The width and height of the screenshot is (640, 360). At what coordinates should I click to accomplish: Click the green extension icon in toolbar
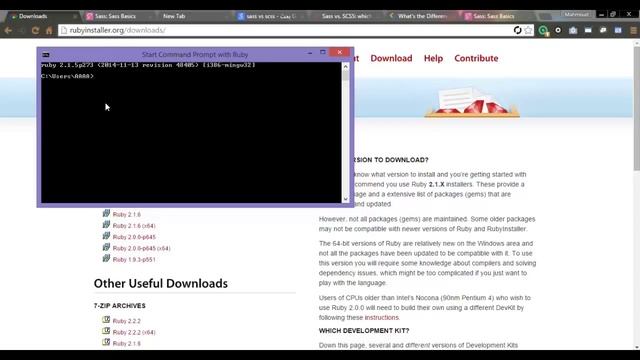(543, 30)
